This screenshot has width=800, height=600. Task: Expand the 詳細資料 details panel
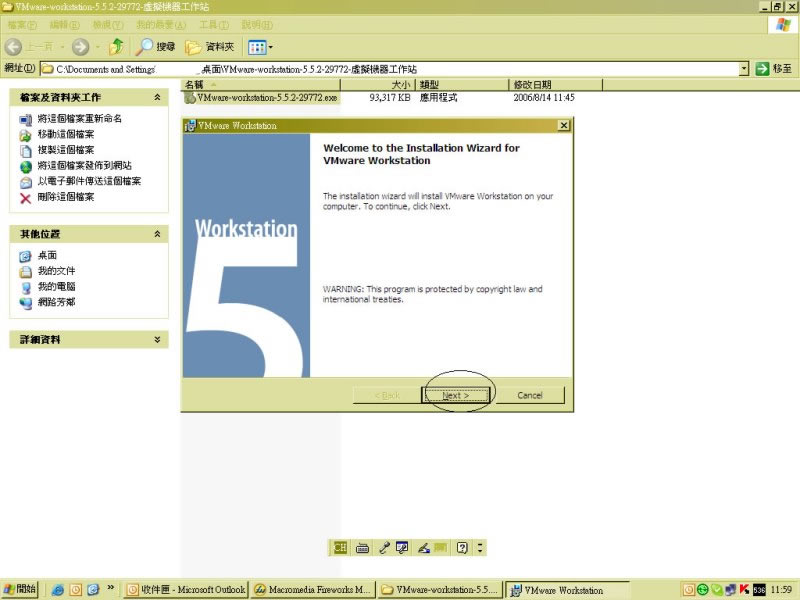pyautogui.click(x=157, y=340)
